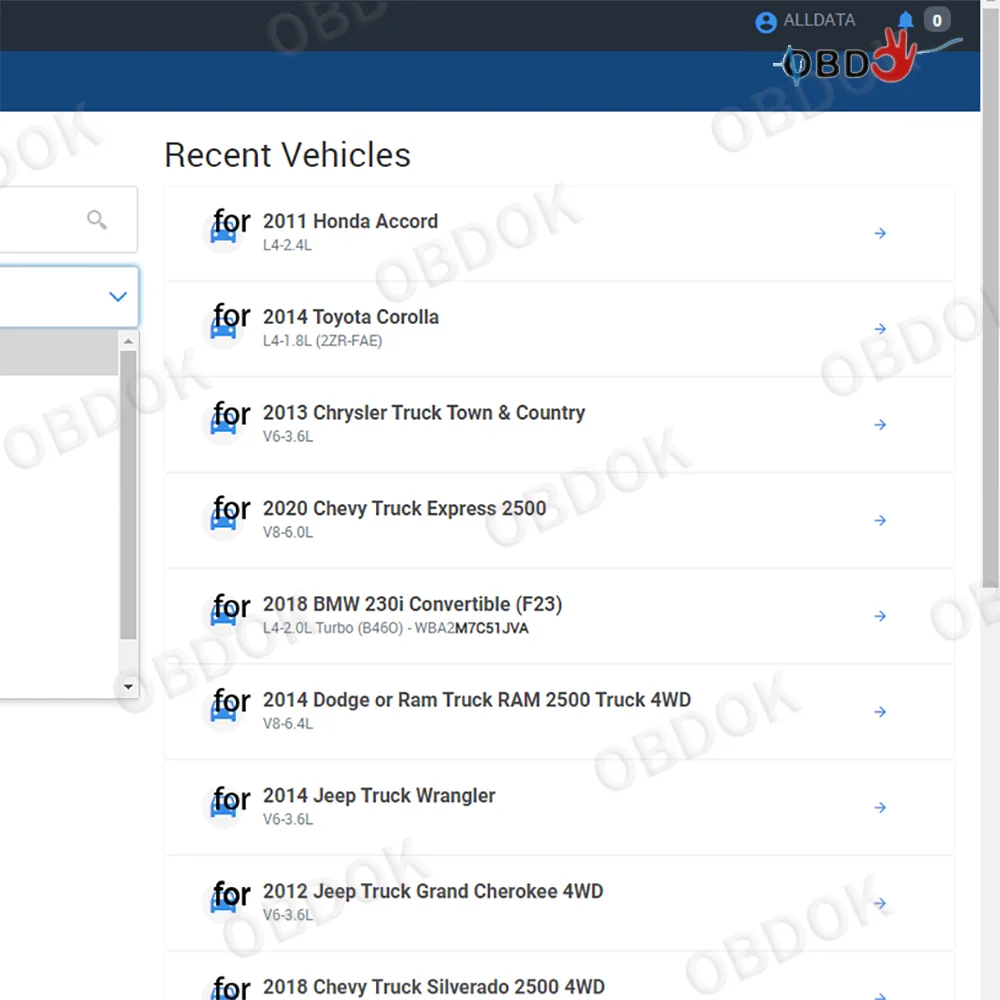The width and height of the screenshot is (1000, 1000).
Task: Click BMW engine line L4-2.0L Turbo (B46O)
Action: [x=395, y=628]
